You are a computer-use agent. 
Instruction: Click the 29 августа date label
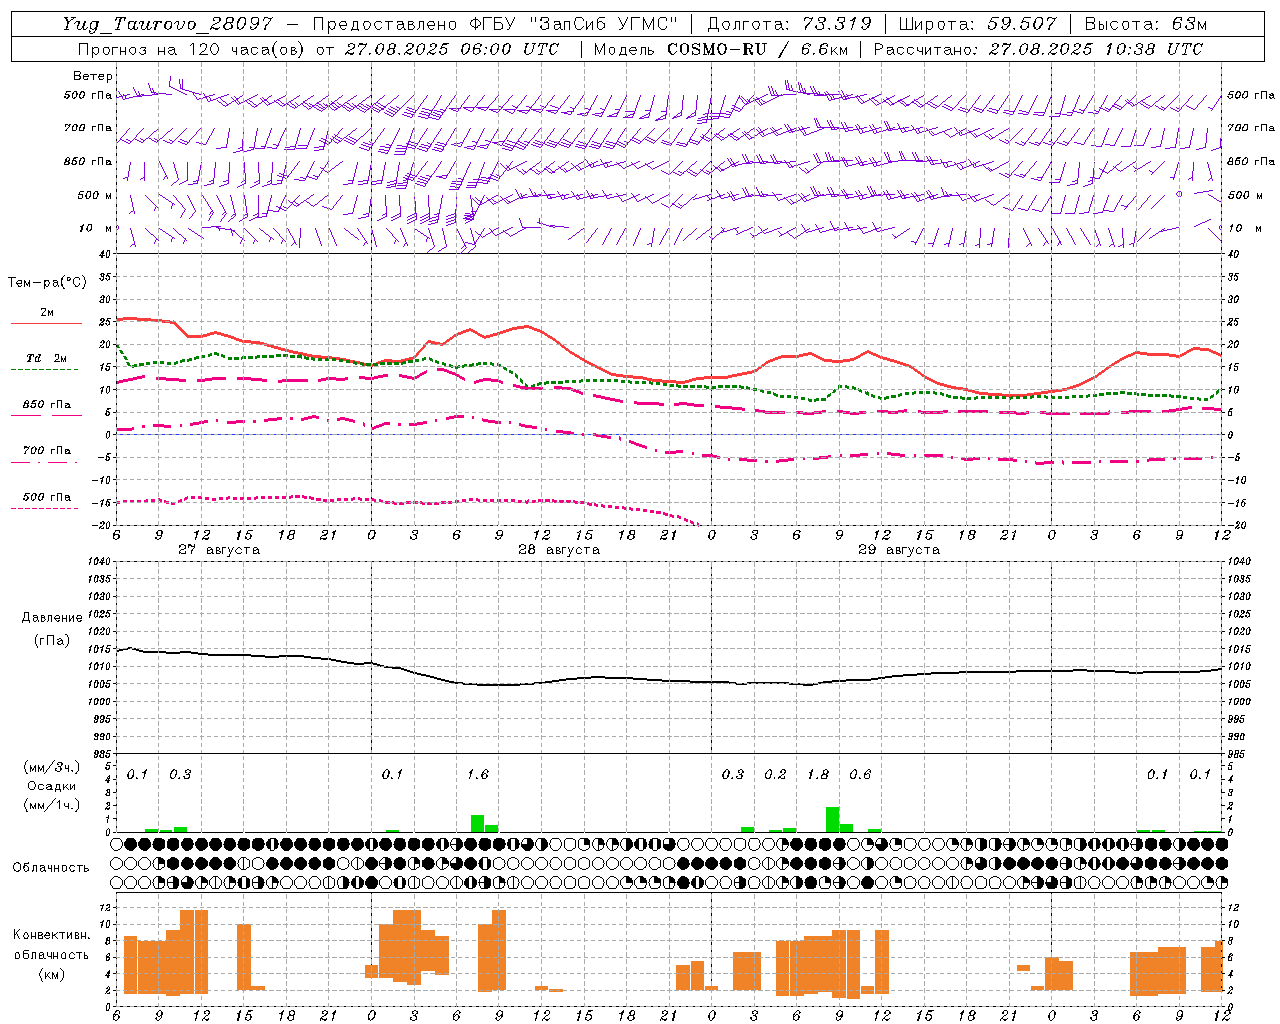[x=899, y=550]
